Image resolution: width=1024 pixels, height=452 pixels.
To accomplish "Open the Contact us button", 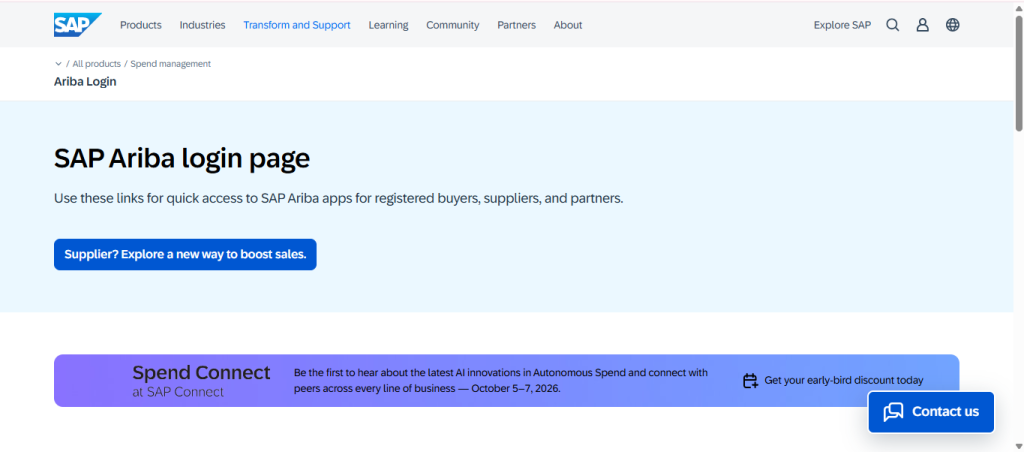I will (931, 412).
